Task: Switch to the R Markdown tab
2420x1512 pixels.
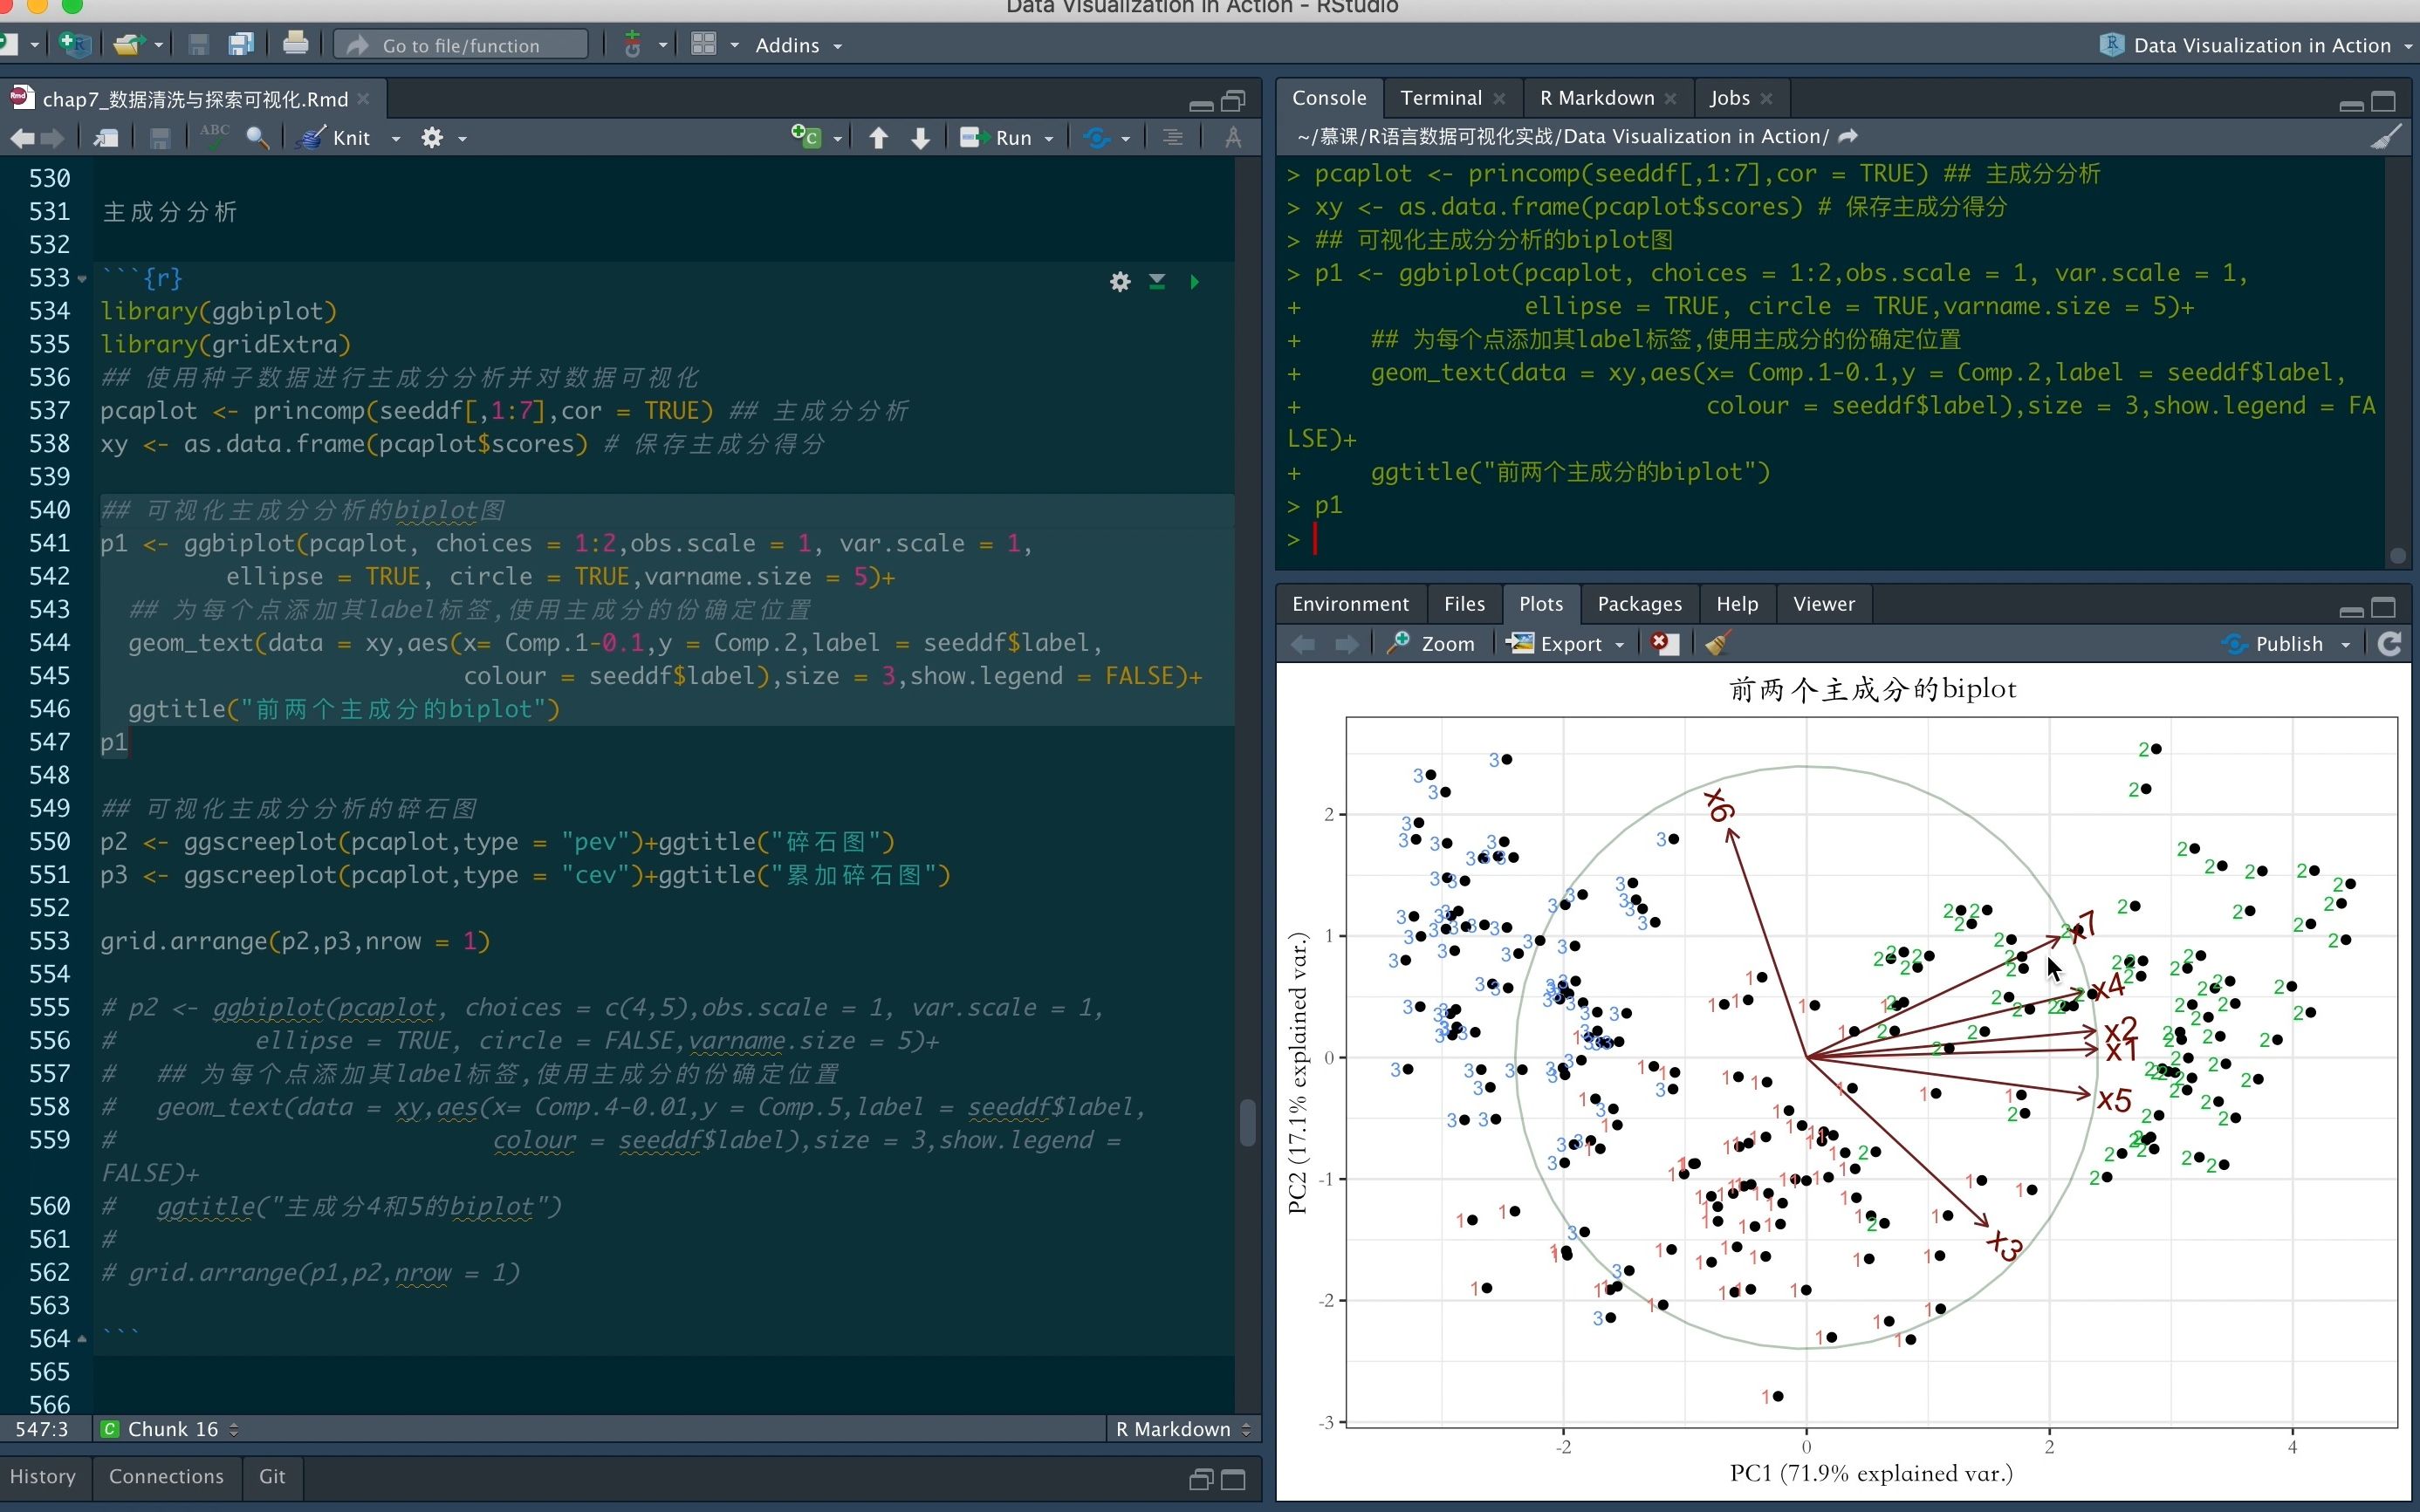Action: click(x=1596, y=98)
